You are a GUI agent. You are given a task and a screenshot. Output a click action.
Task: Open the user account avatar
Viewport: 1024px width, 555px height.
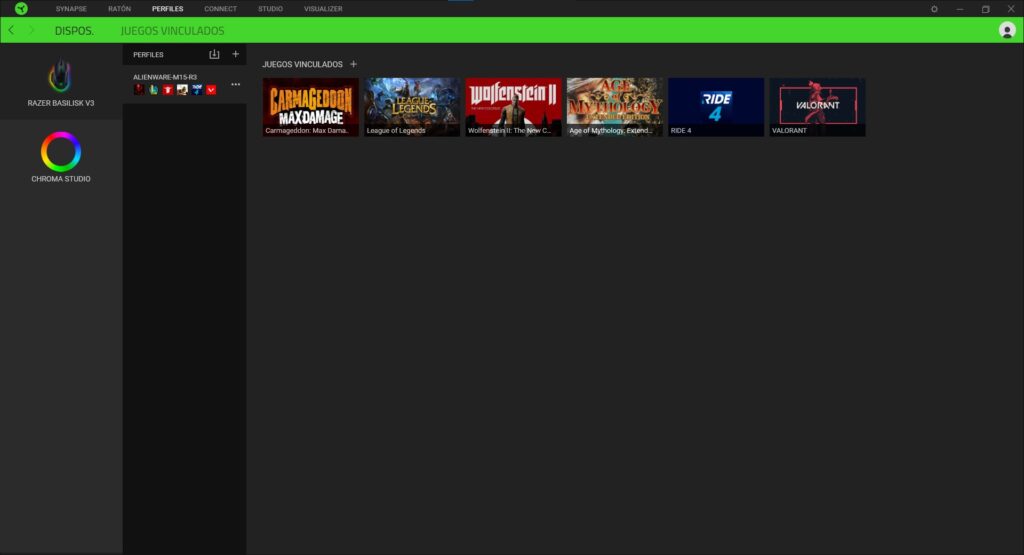[1007, 30]
